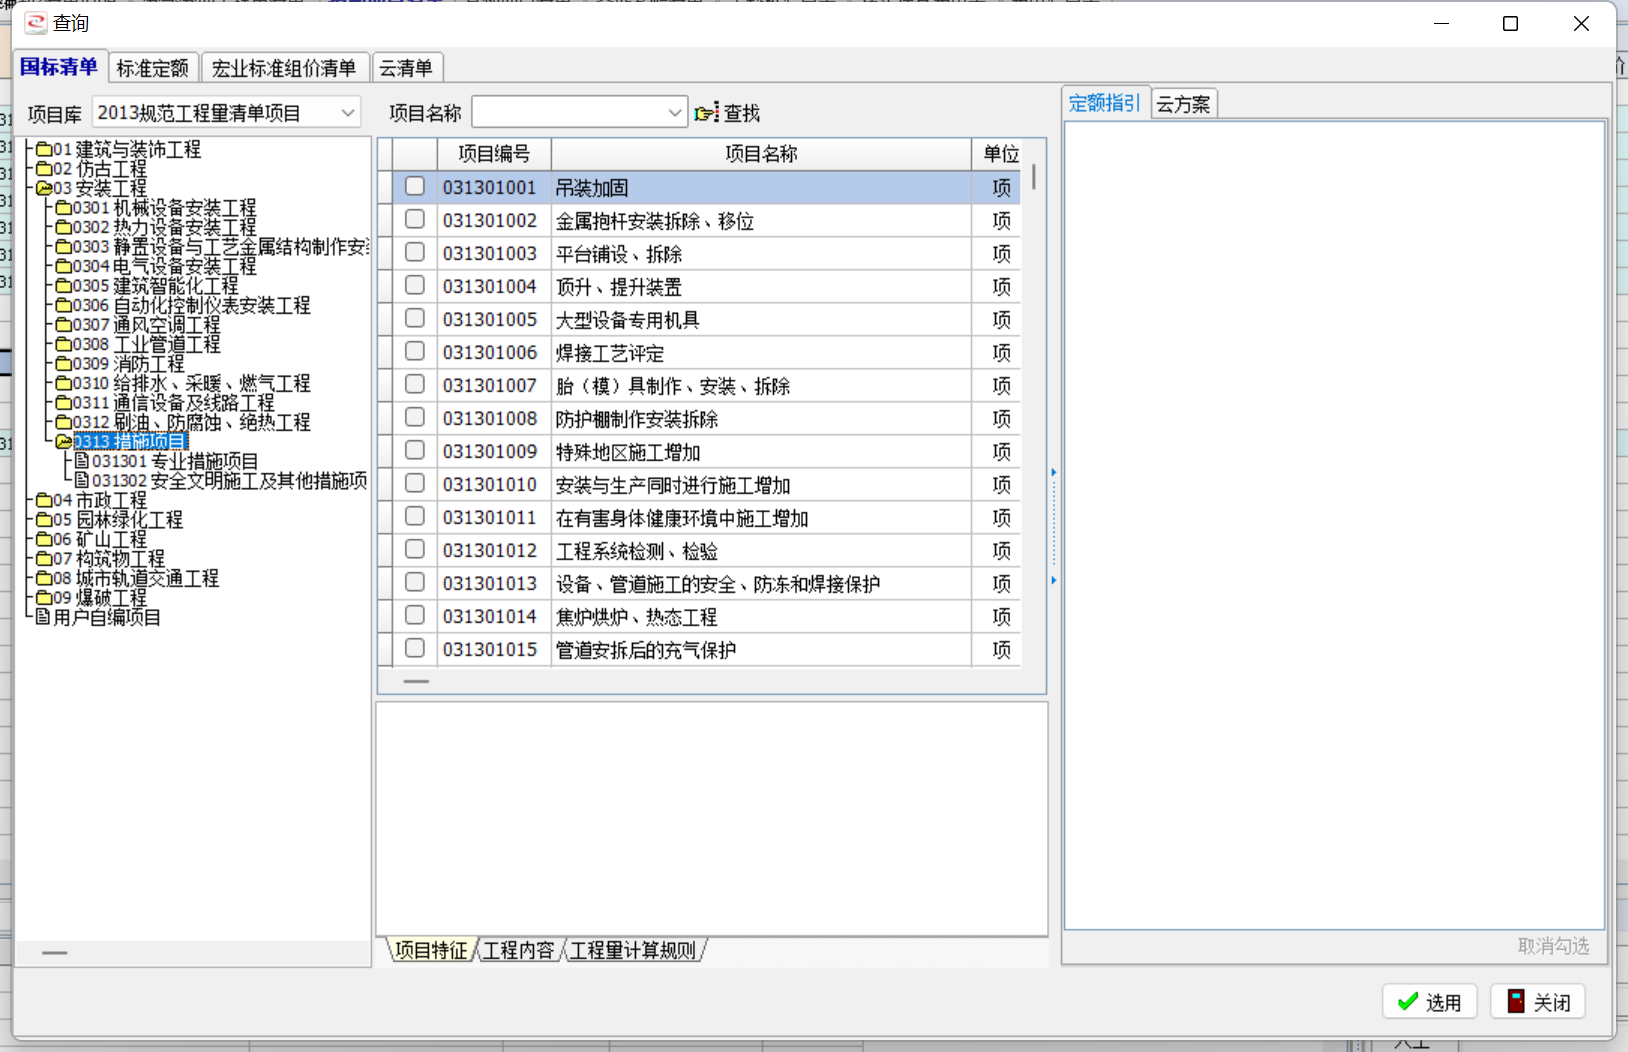Click folder icon of 0302 热力设备安装工程
The height and width of the screenshot is (1052, 1628).
[x=63, y=228]
